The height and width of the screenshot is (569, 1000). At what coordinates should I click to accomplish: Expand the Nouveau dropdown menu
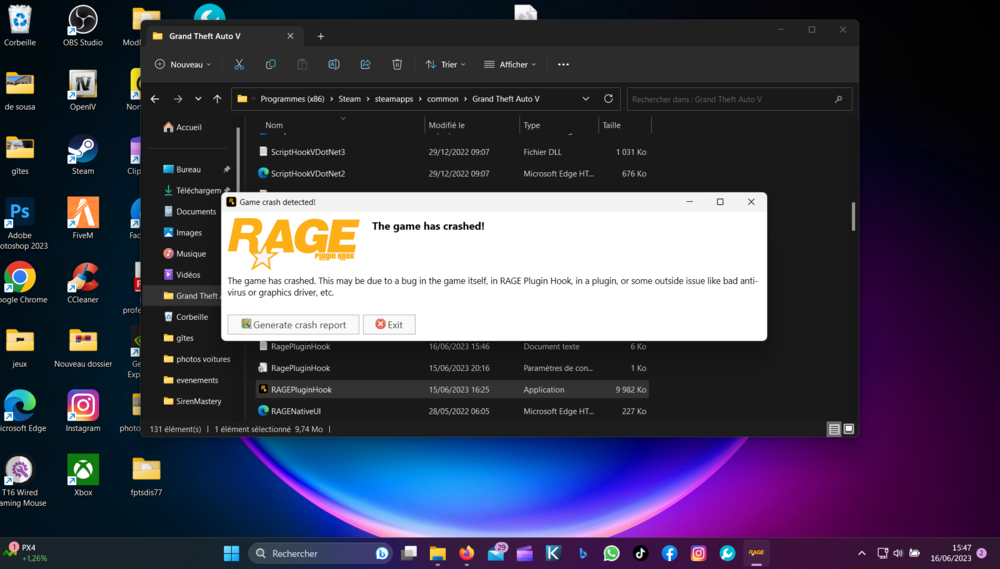point(183,64)
